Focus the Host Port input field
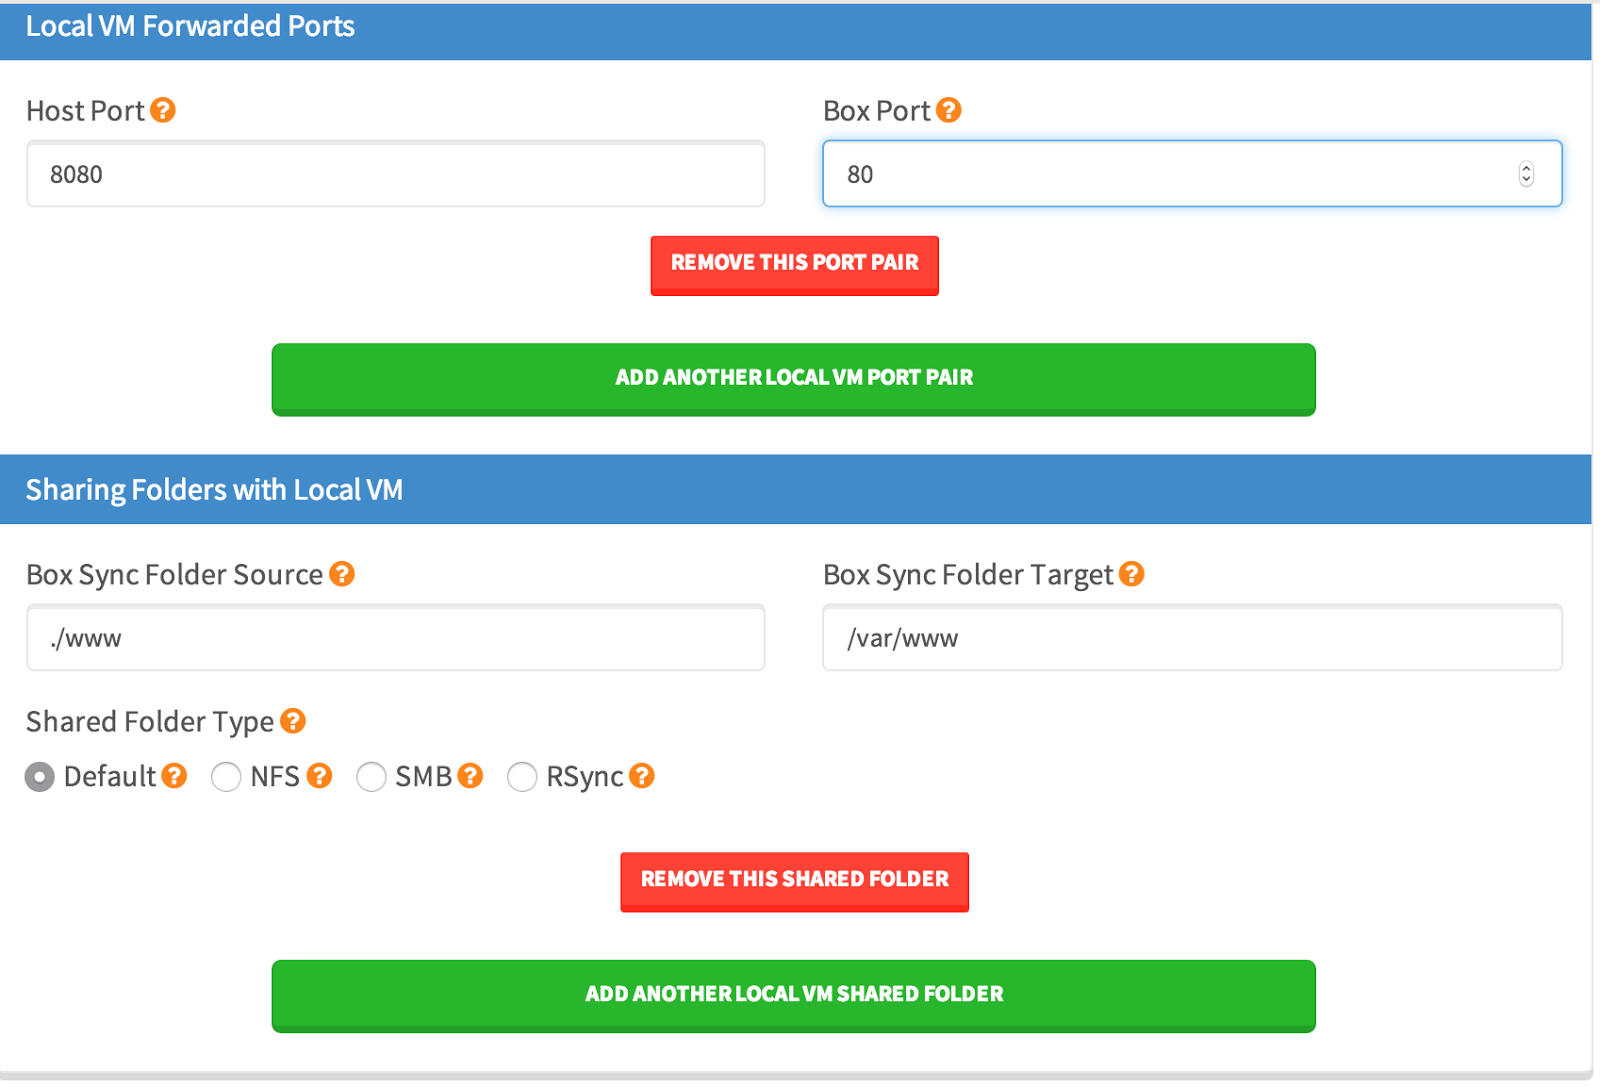 click(x=395, y=174)
